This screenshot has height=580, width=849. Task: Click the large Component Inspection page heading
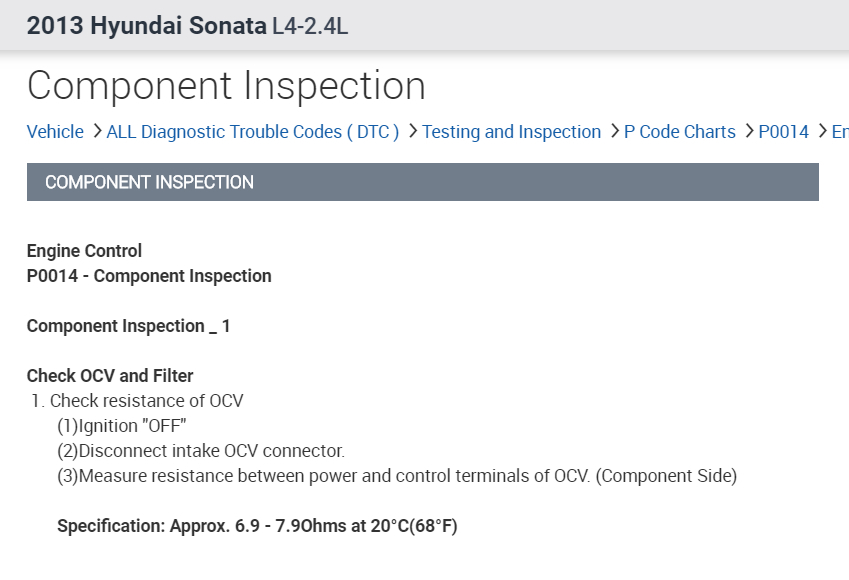coord(226,86)
